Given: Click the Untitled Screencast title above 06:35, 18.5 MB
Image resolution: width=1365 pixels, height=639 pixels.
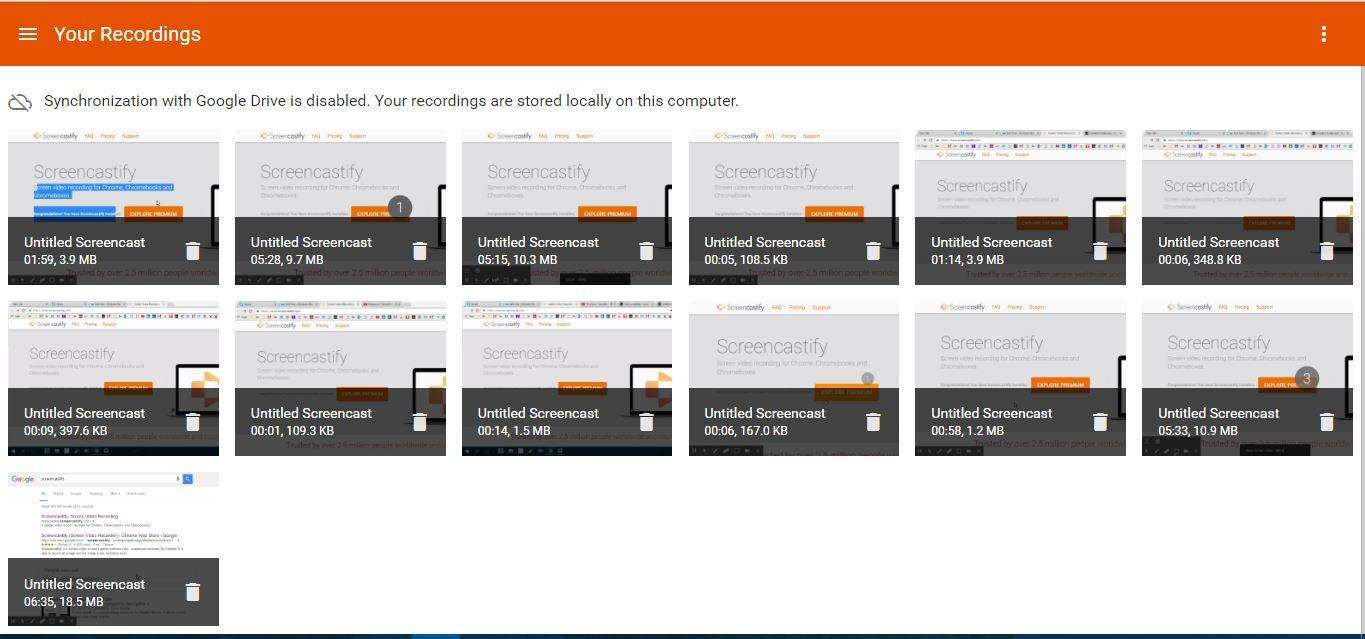Looking at the screenshot, I should [84, 584].
